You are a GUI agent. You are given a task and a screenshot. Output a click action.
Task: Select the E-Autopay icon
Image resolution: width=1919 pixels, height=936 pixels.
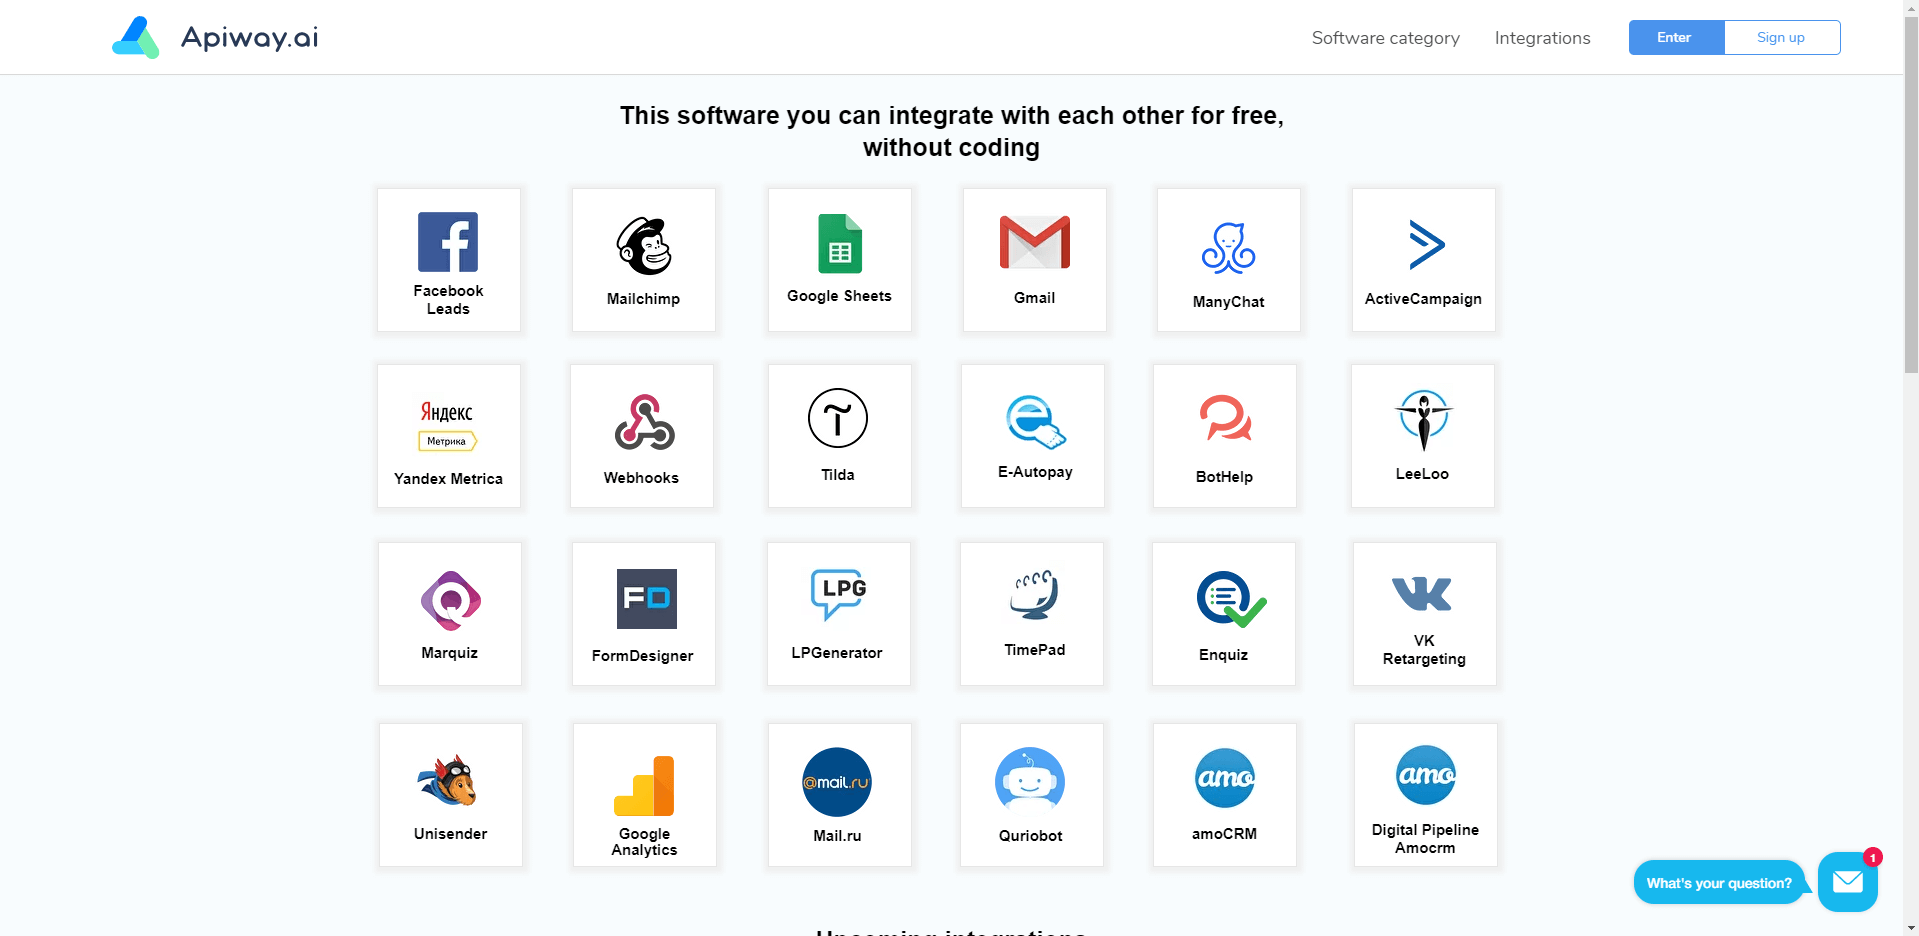pyautogui.click(x=1036, y=422)
